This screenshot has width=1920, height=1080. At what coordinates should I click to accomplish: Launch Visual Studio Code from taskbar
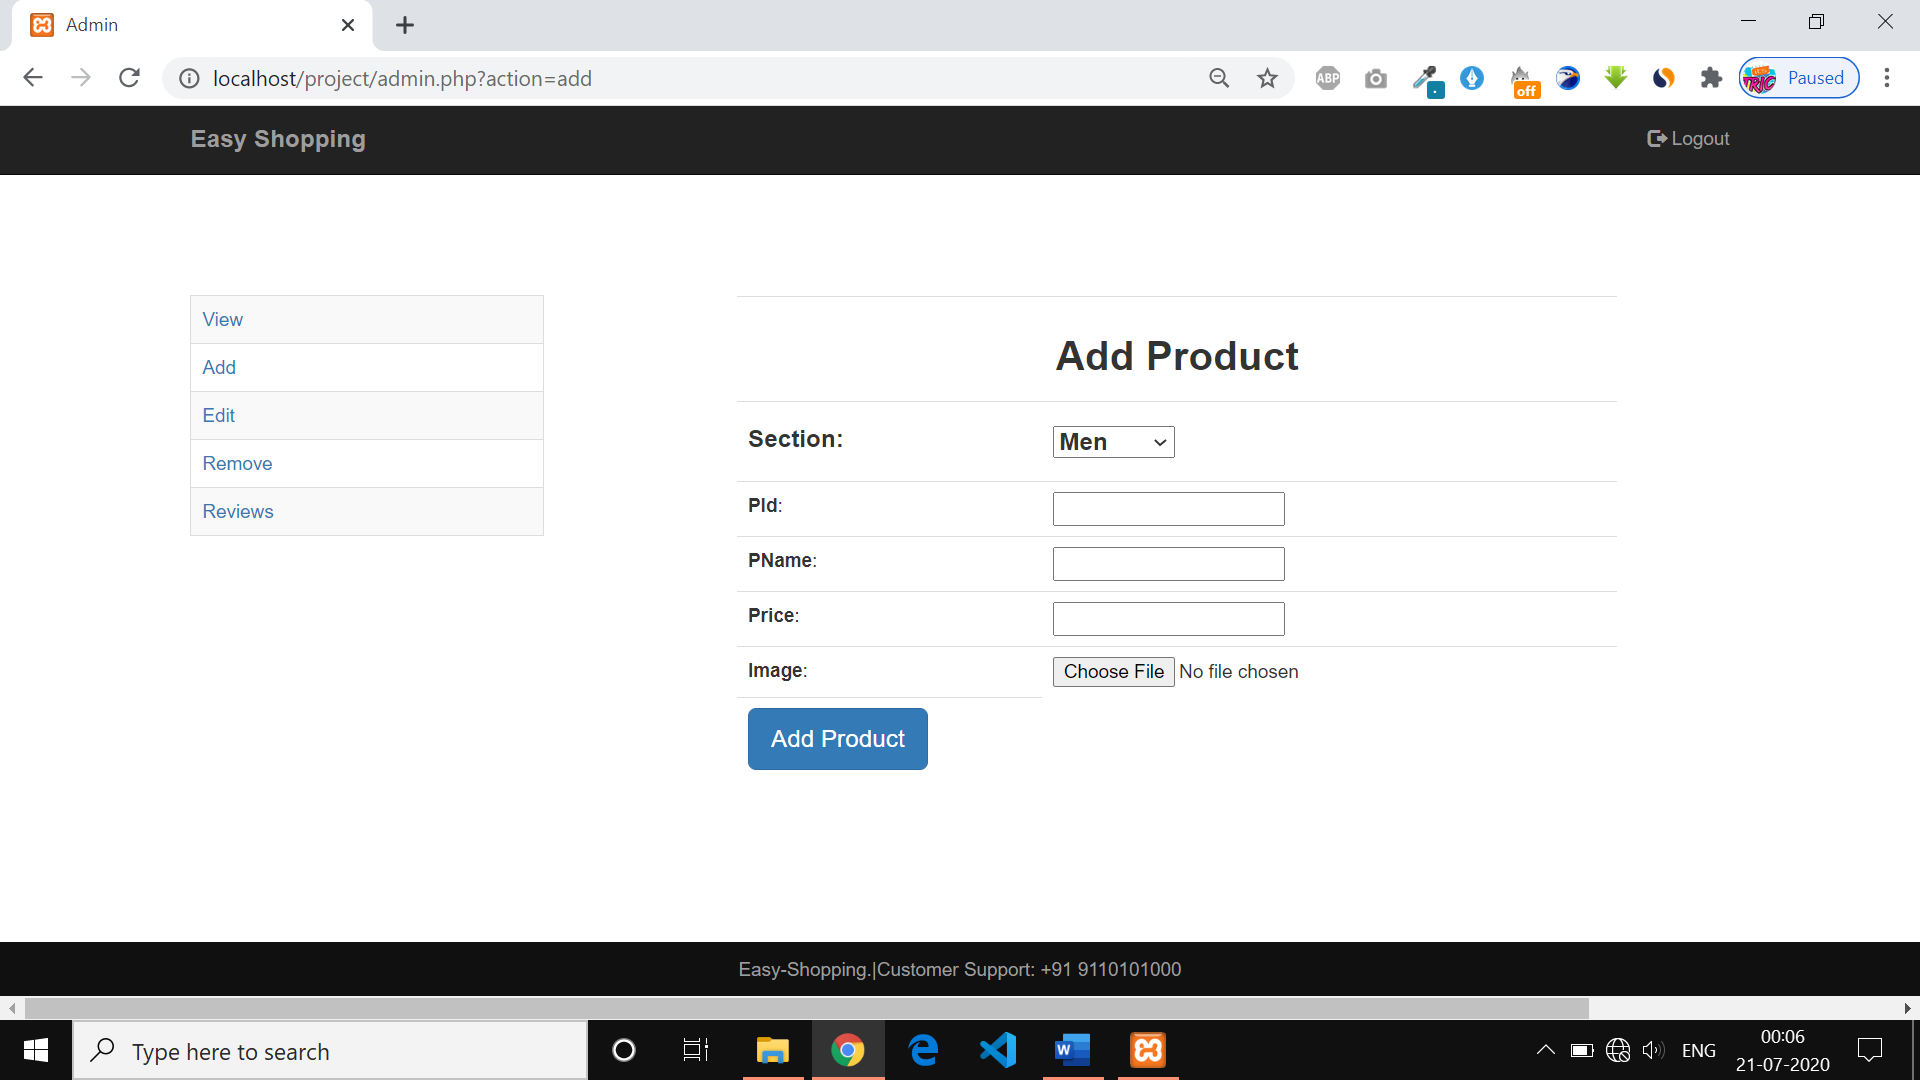click(x=997, y=1050)
